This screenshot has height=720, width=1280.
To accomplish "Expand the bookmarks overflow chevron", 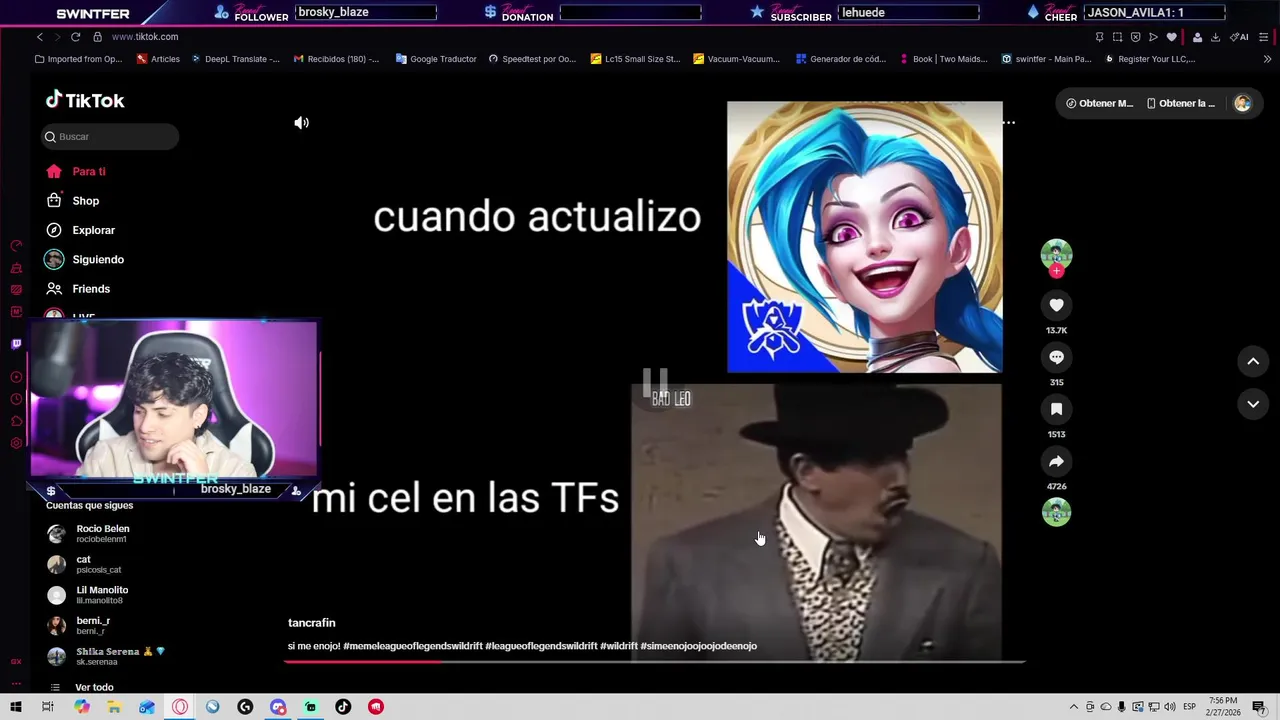I will (1267, 59).
